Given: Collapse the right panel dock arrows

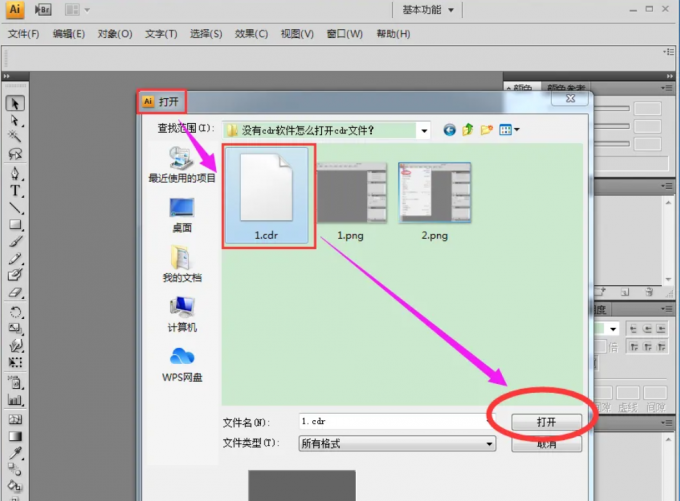Looking at the screenshot, I should tap(670, 76).
